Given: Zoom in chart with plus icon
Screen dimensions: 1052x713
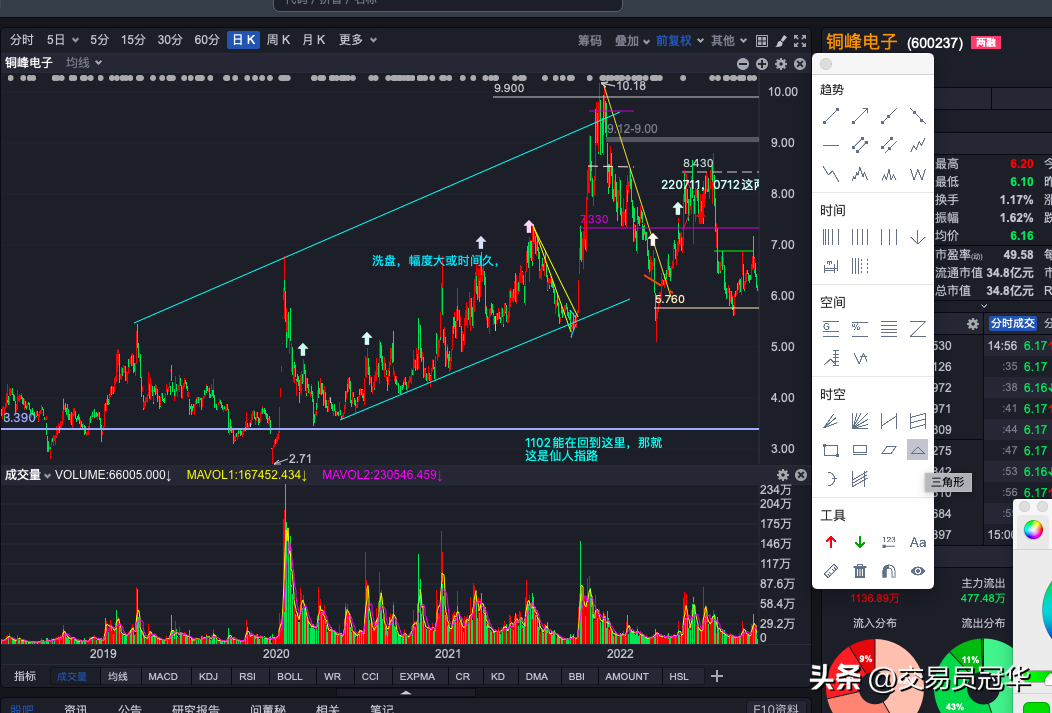Looking at the screenshot, I should click(761, 64).
